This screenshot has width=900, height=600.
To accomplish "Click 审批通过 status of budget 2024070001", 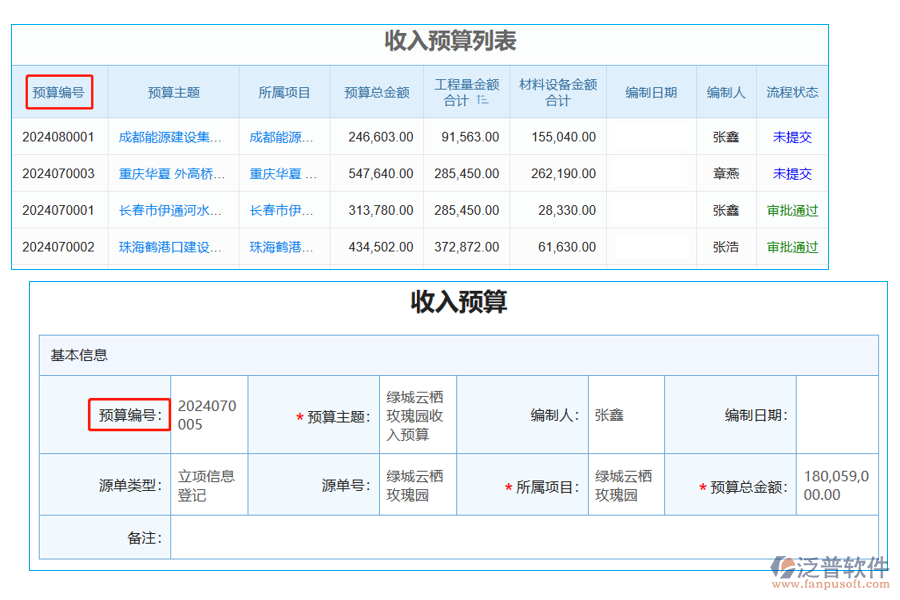I will 792,210.
